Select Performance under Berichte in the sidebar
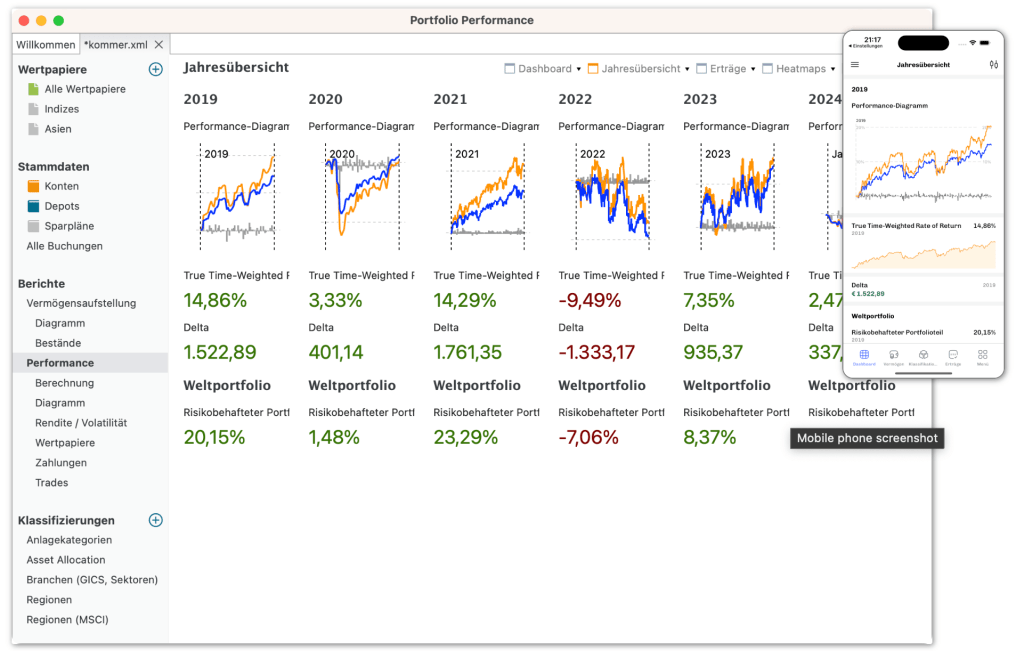This screenshot has width=1024, height=651. pyautogui.click(x=61, y=363)
